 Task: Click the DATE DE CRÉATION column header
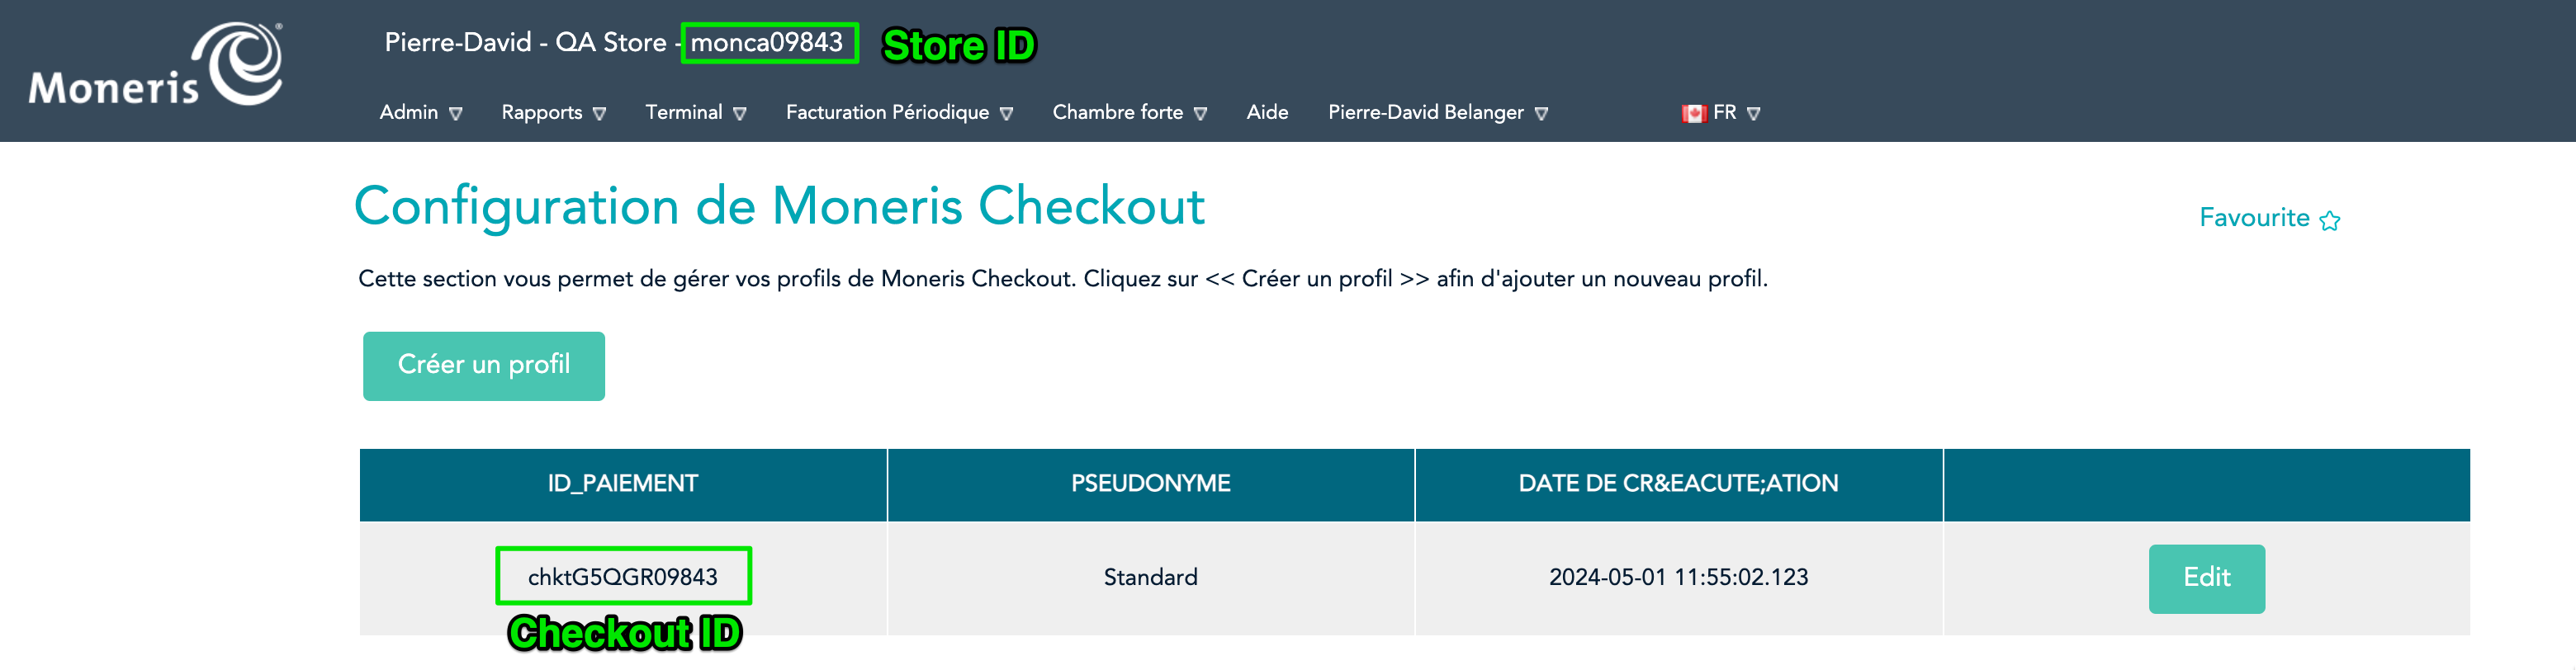[x=1678, y=484]
